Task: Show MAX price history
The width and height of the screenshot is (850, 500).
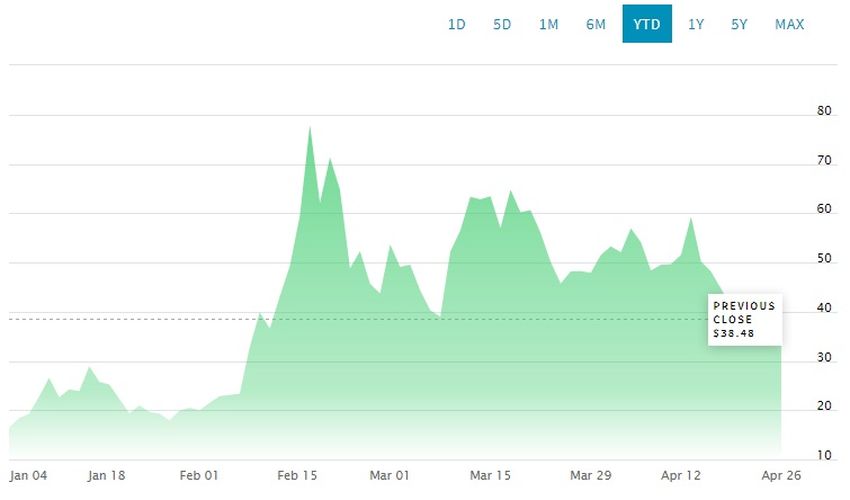Action: [789, 24]
